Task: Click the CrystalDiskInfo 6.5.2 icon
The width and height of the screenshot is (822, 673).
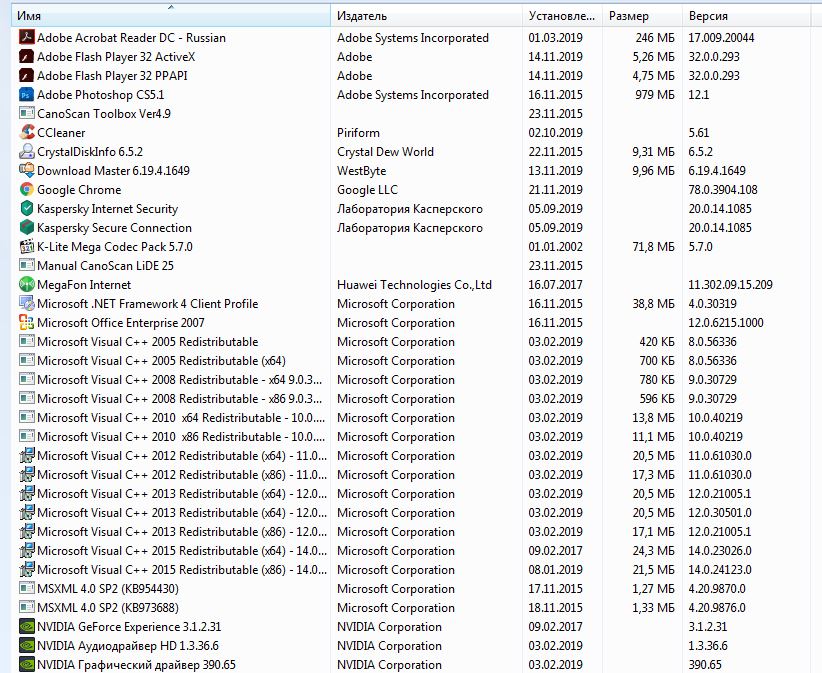Action: [26, 151]
